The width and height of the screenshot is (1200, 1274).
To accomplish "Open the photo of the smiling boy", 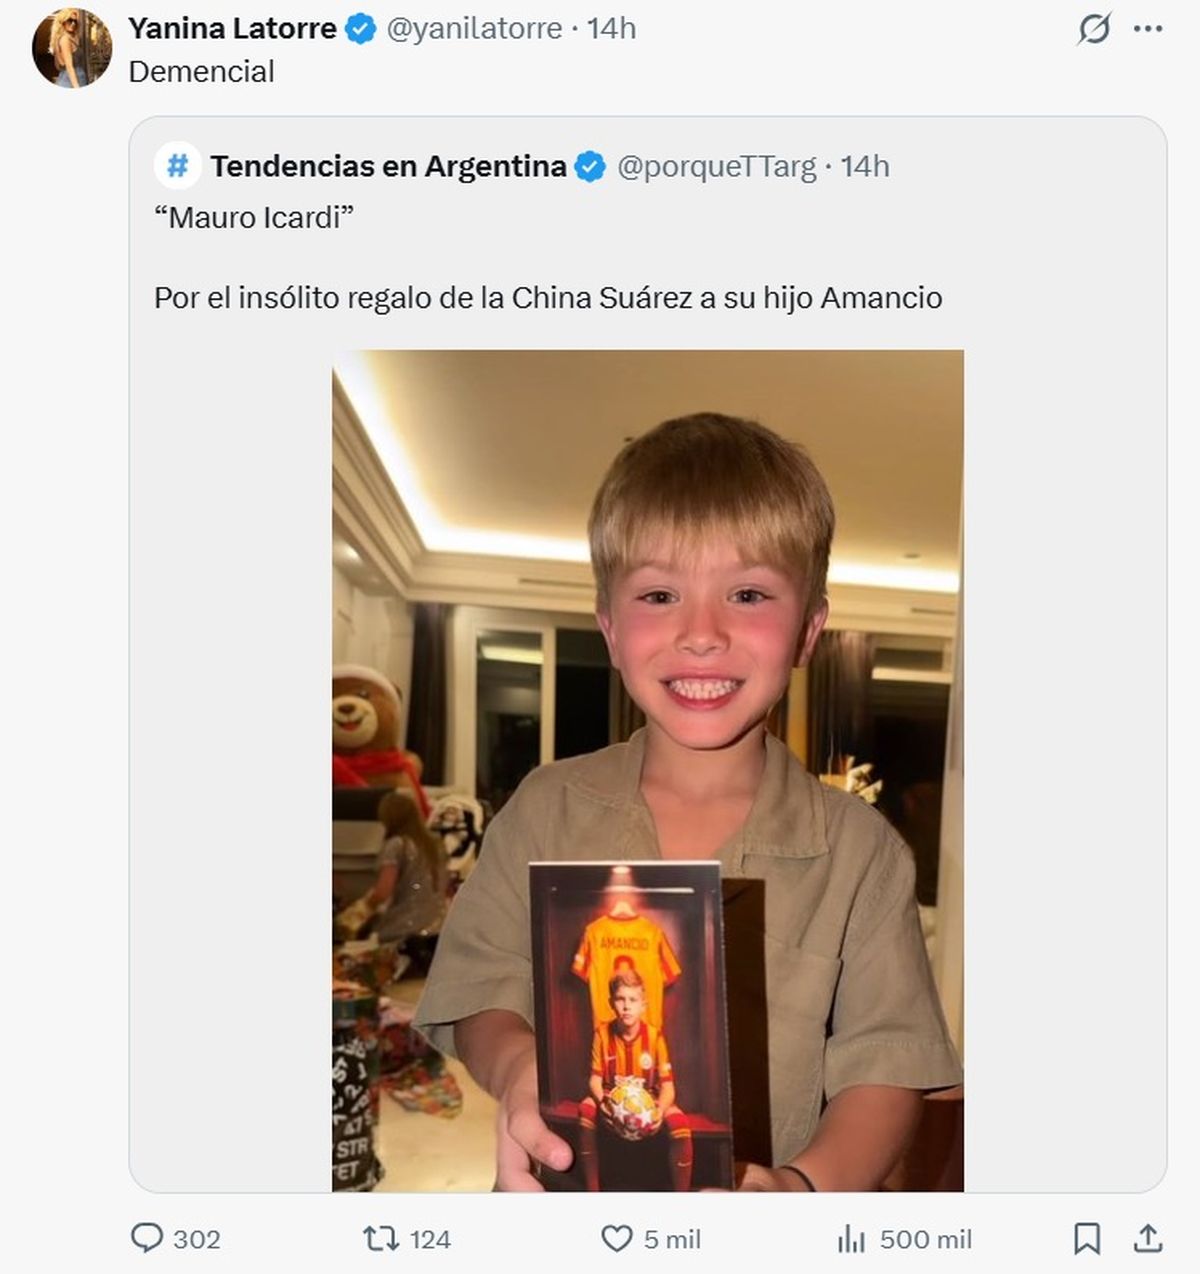I will click(648, 770).
